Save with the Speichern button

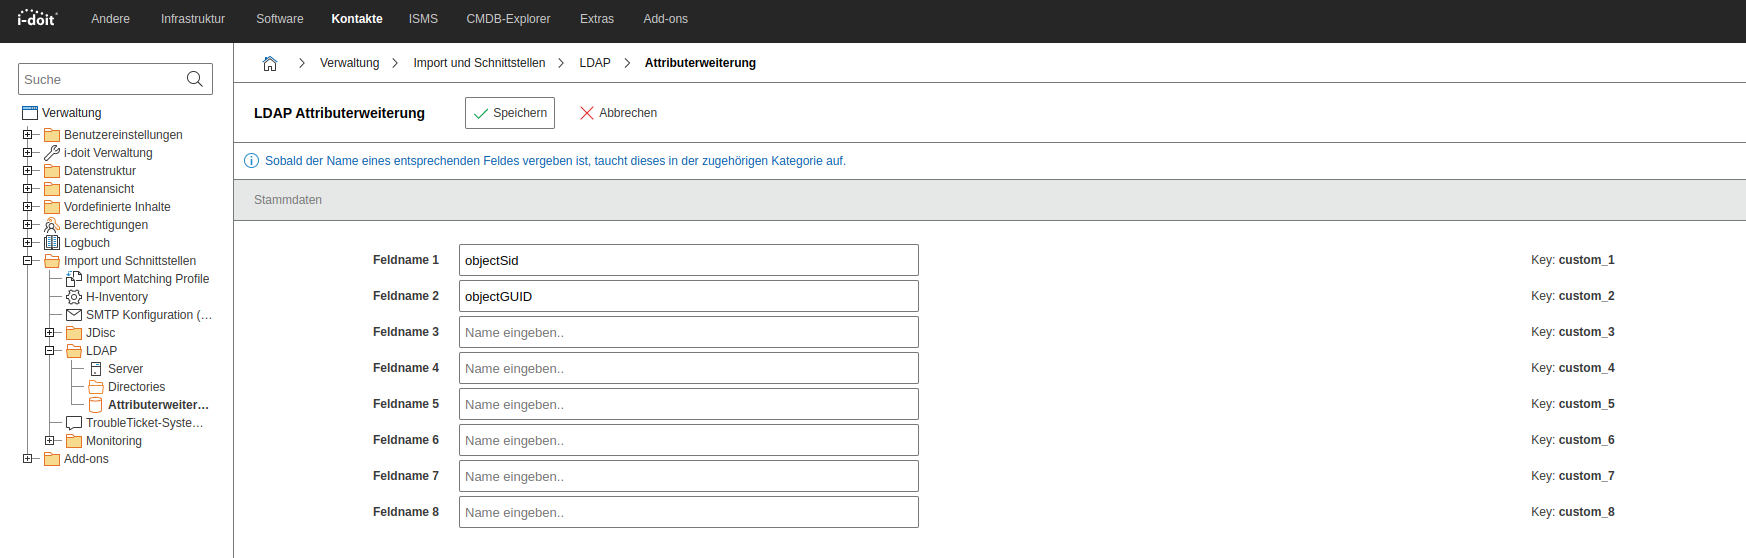point(510,113)
